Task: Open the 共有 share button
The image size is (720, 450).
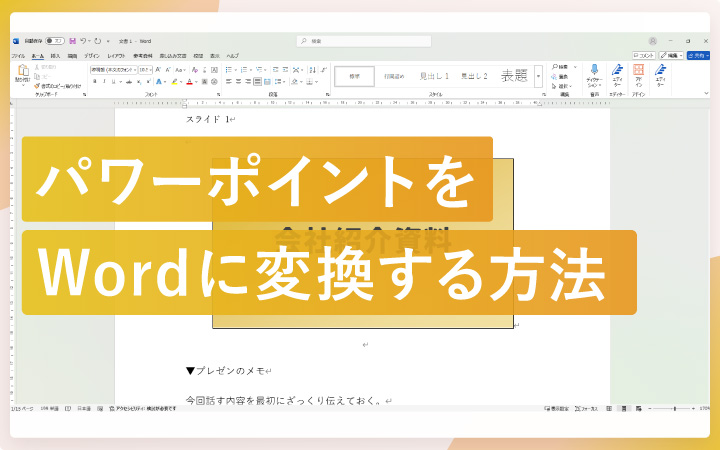Action: point(698,56)
